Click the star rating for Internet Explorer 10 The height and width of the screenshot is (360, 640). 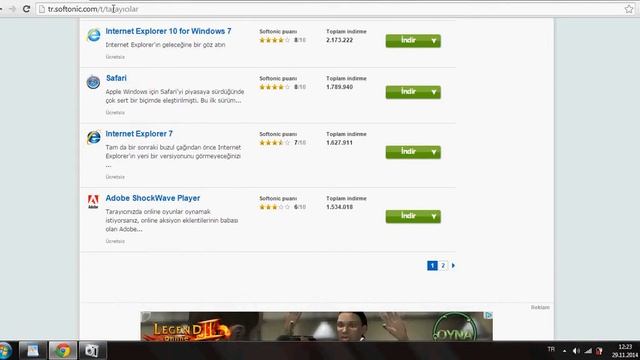click(x=274, y=40)
